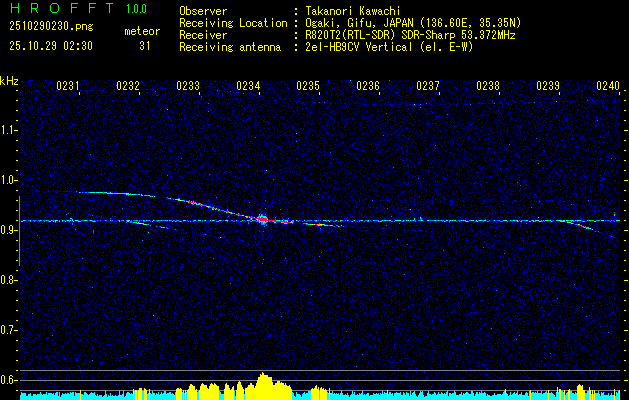The width and height of the screenshot is (629, 400).
Task: Click the 0233 time marker
Action: click(x=188, y=86)
